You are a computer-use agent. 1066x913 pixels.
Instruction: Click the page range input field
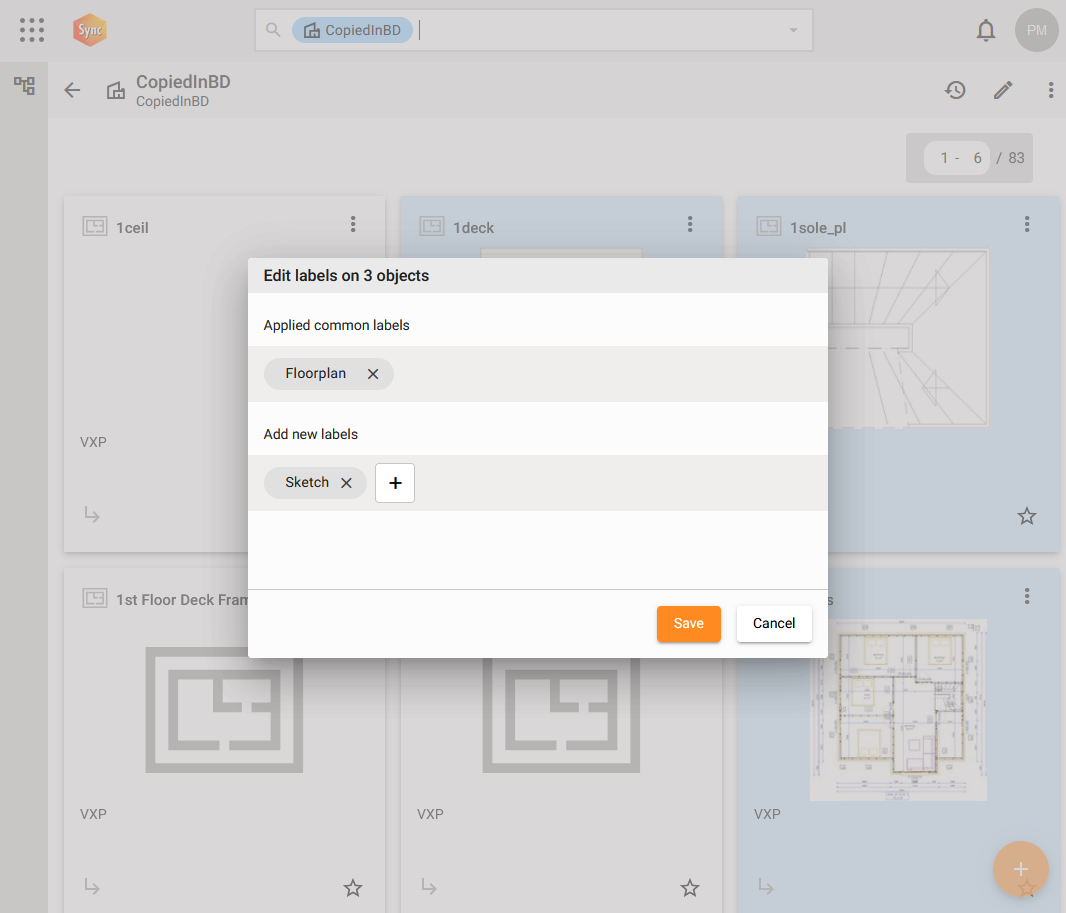957,158
